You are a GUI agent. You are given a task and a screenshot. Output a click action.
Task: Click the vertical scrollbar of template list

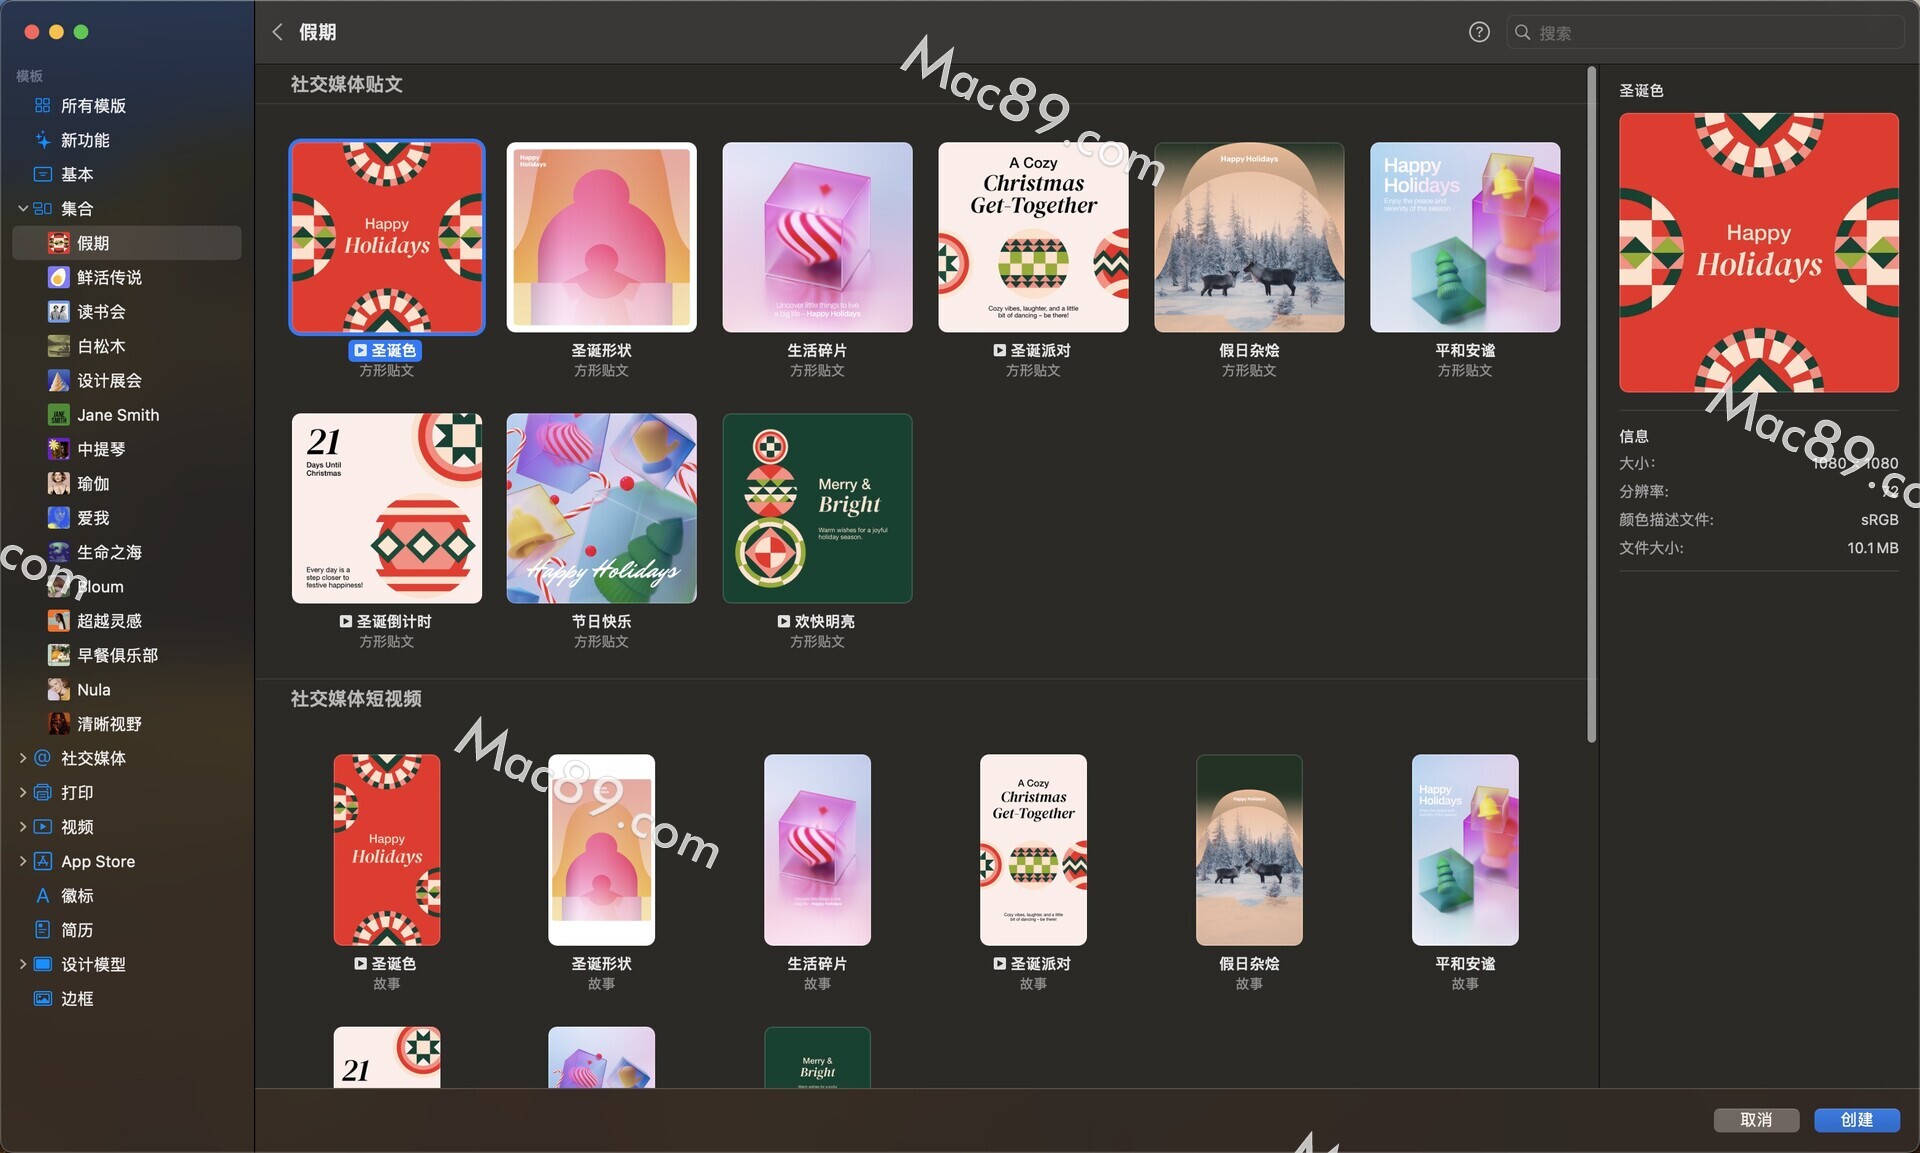coord(1591,405)
